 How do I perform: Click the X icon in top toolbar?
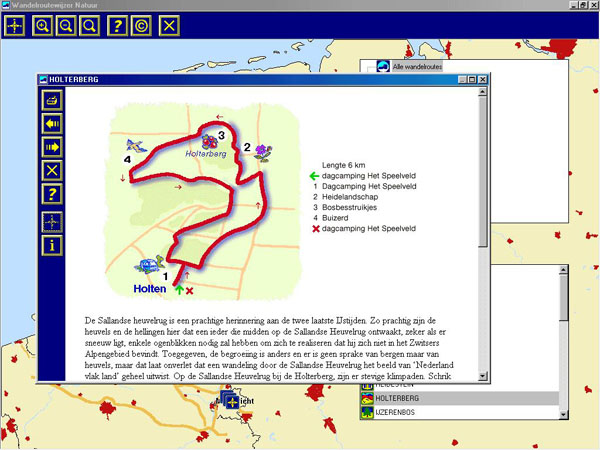point(170,25)
